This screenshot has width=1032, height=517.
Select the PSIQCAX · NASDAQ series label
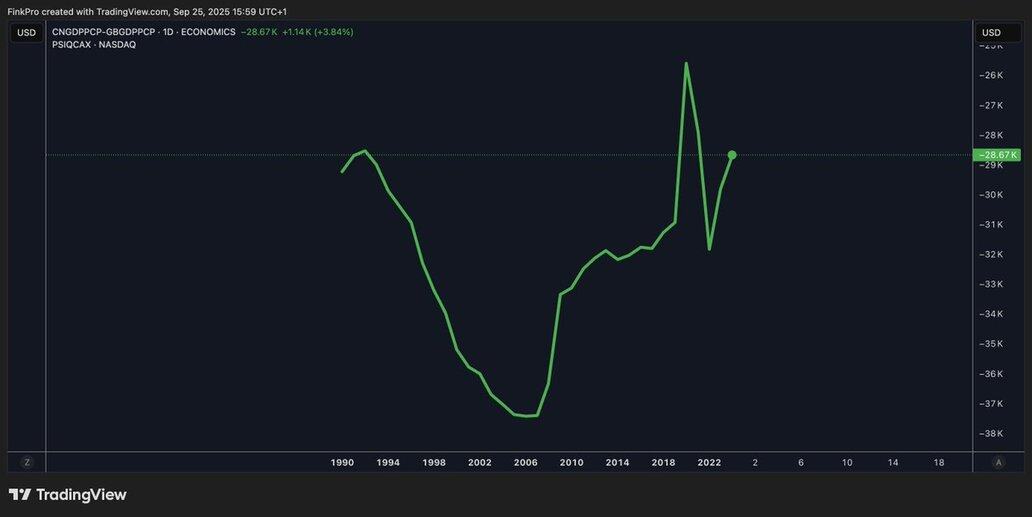(94, 45)
